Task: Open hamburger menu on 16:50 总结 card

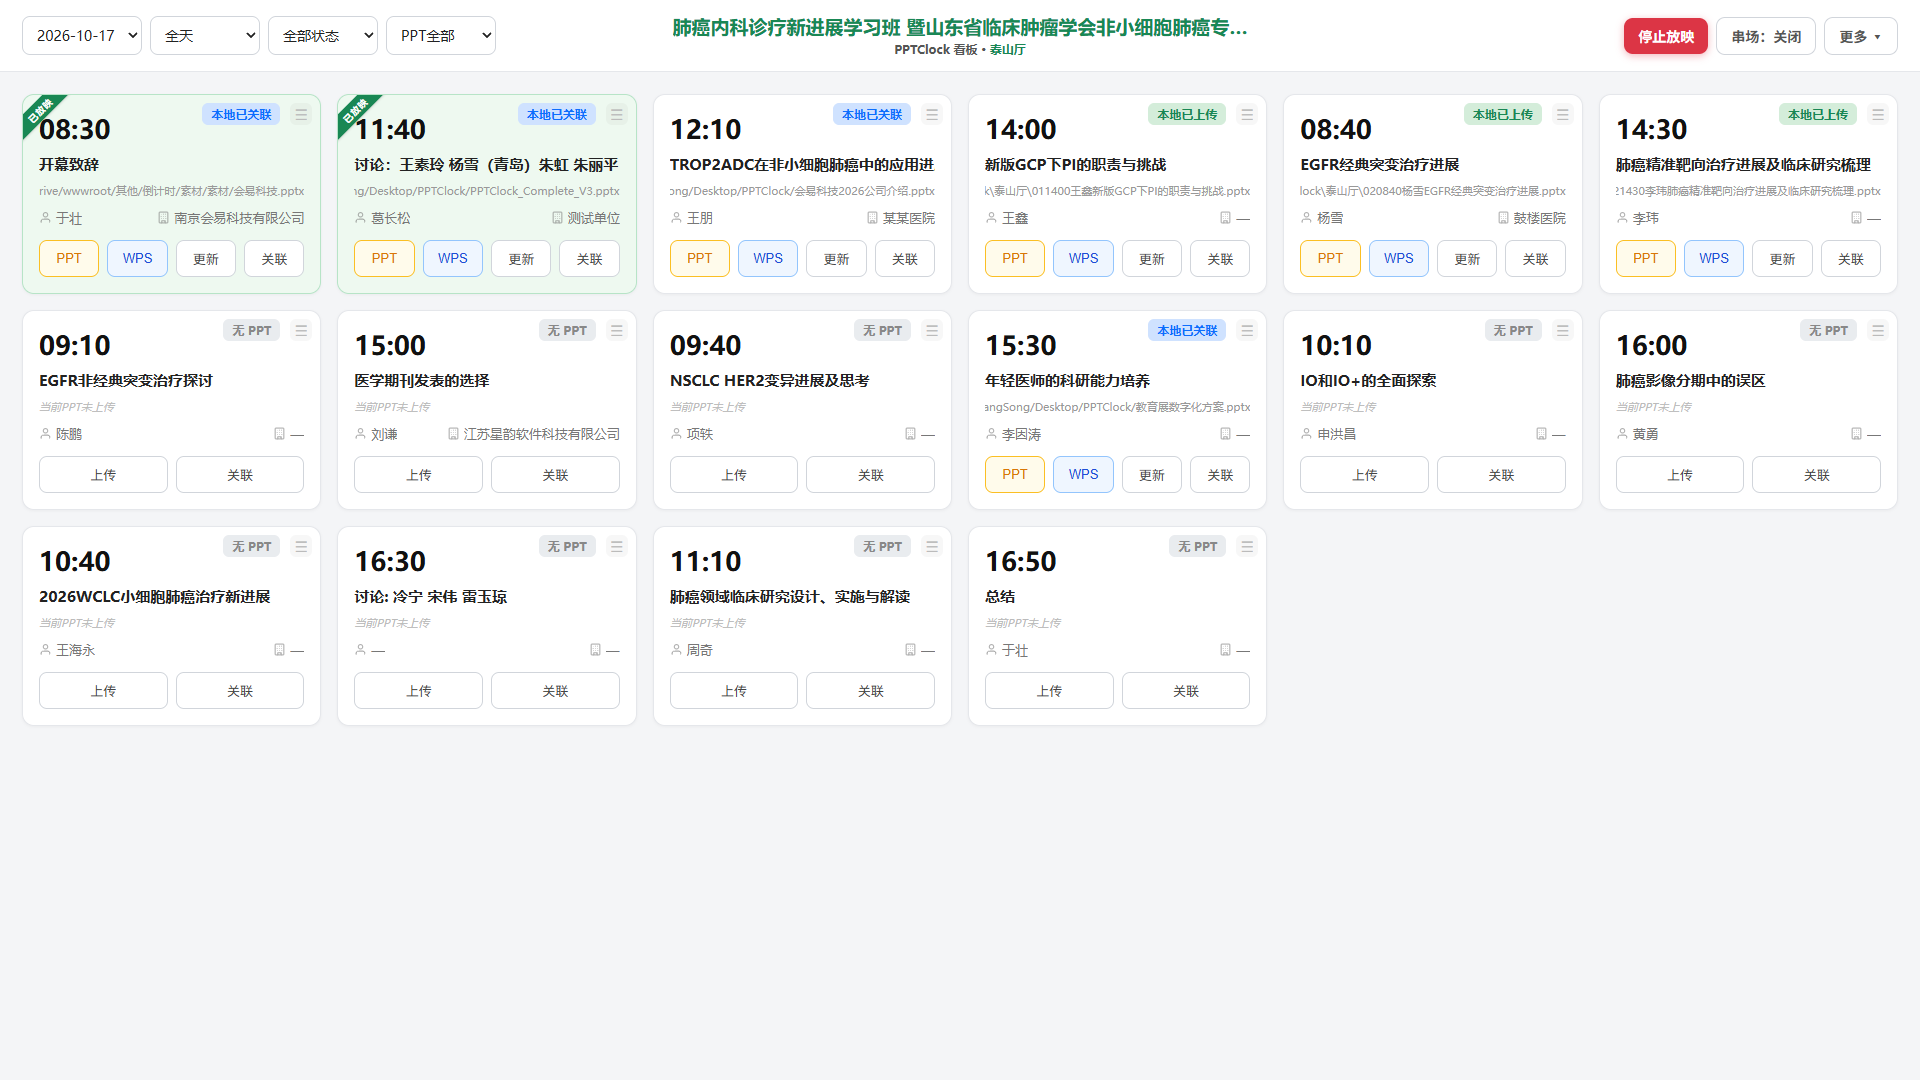Action: 1247,547
